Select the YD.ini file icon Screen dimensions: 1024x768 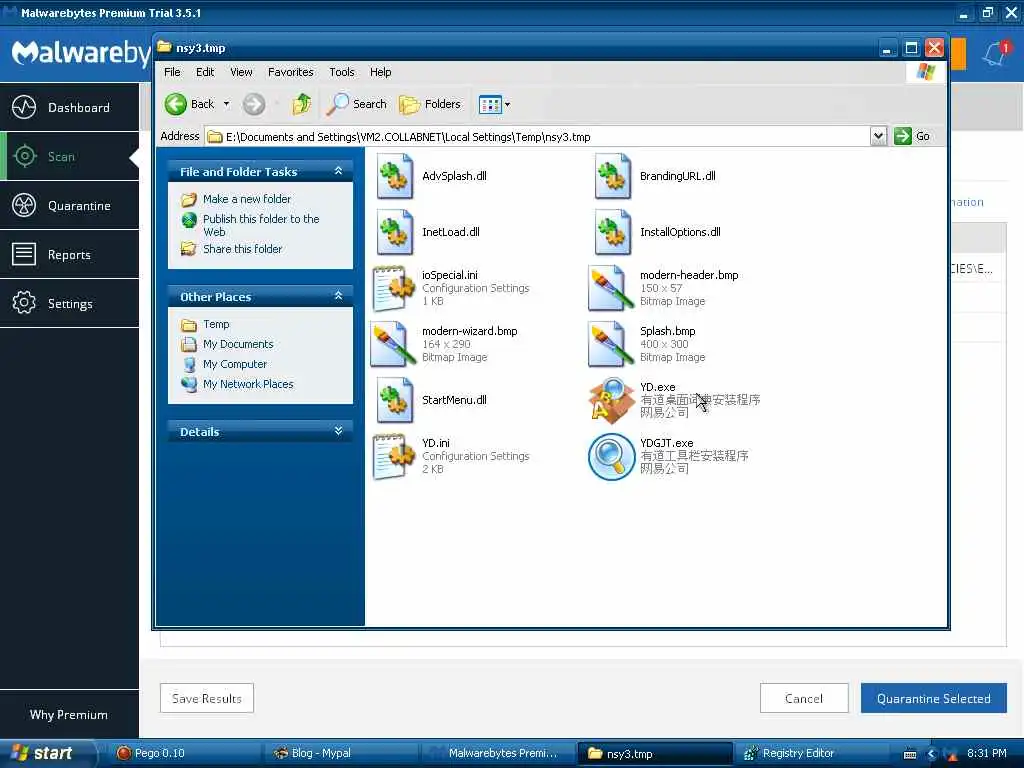394,456
